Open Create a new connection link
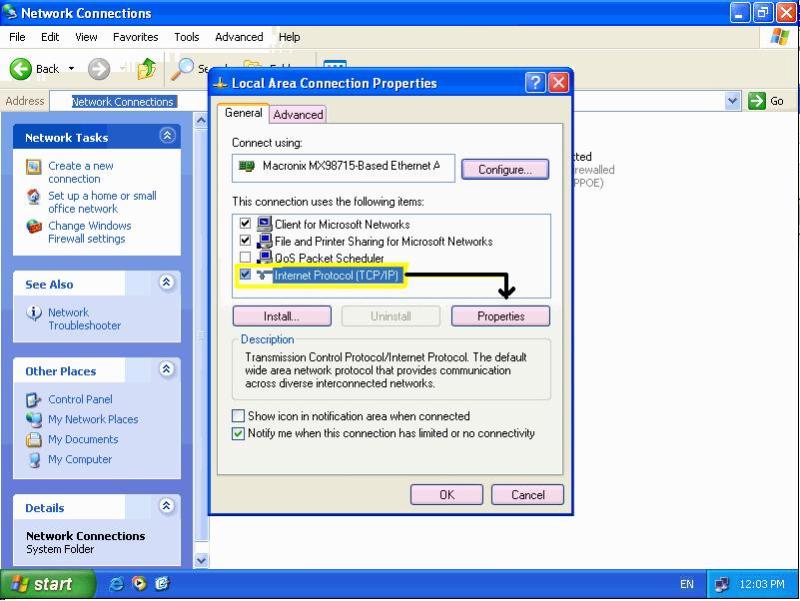The image size is (800, 601). point(81,172)
